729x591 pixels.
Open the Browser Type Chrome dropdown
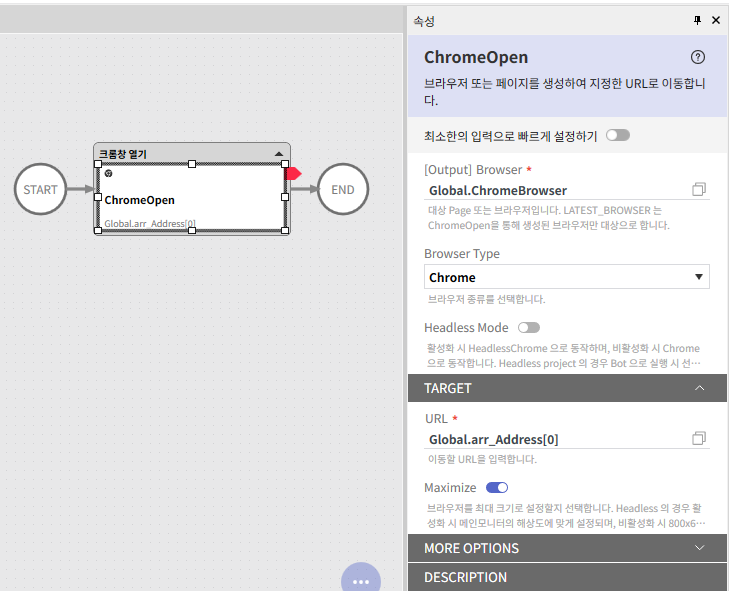click(x=567, y=277)
